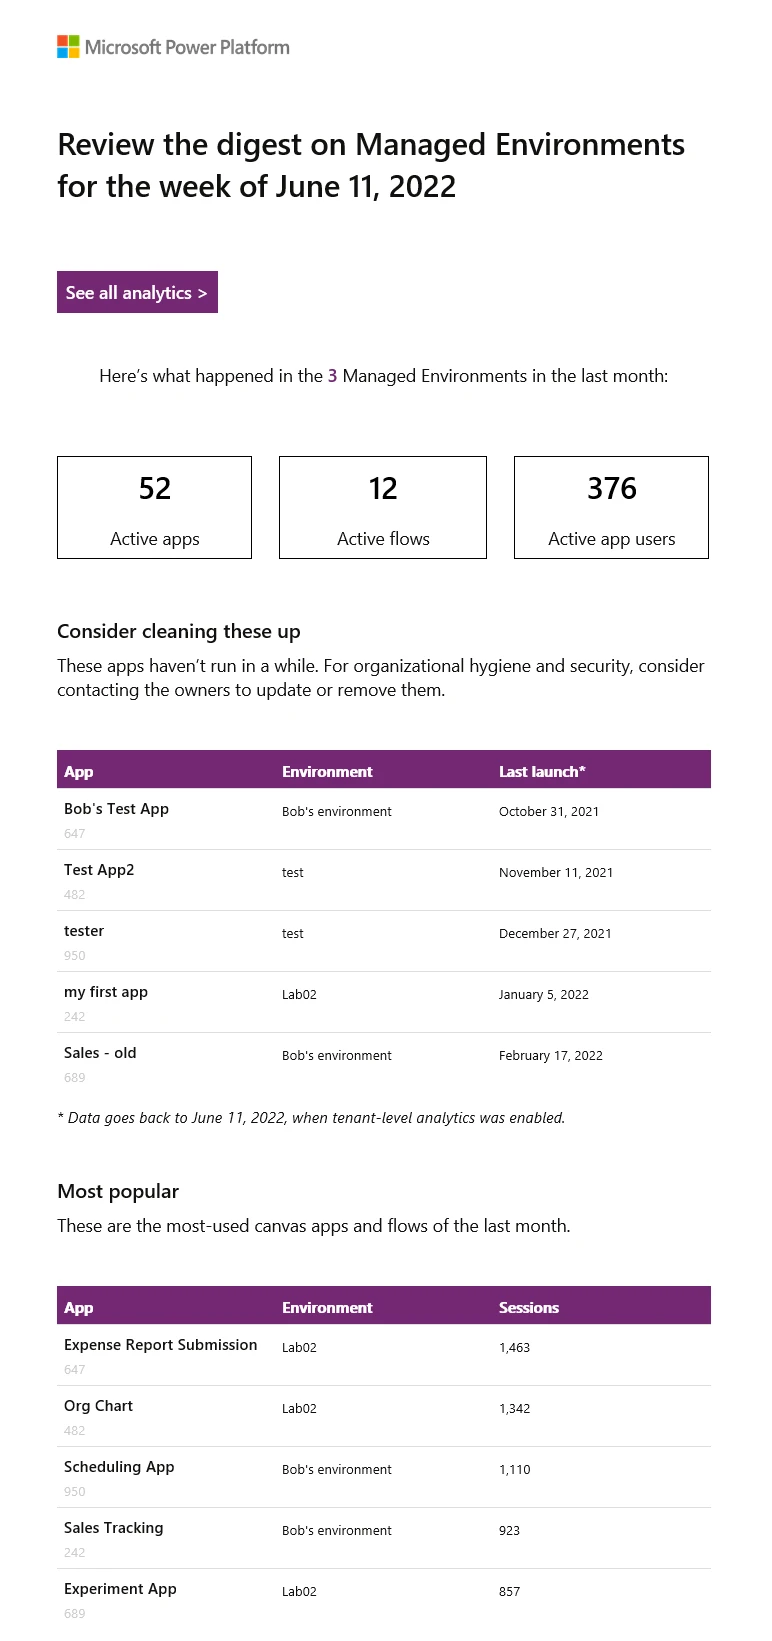Click the Microsoft Power Platform logo
Image resolution: width=772 pixels, height=1641 pixels.
172,46
